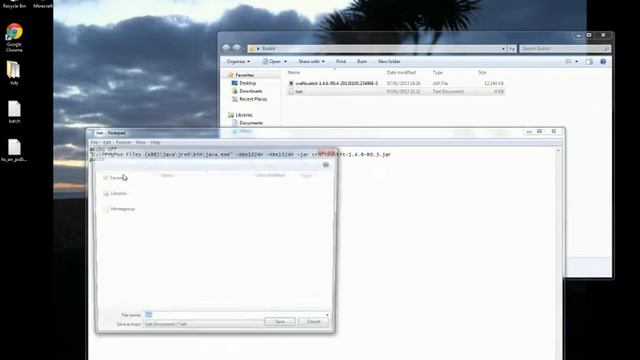Open the Notepad File menu

[94, 142]
